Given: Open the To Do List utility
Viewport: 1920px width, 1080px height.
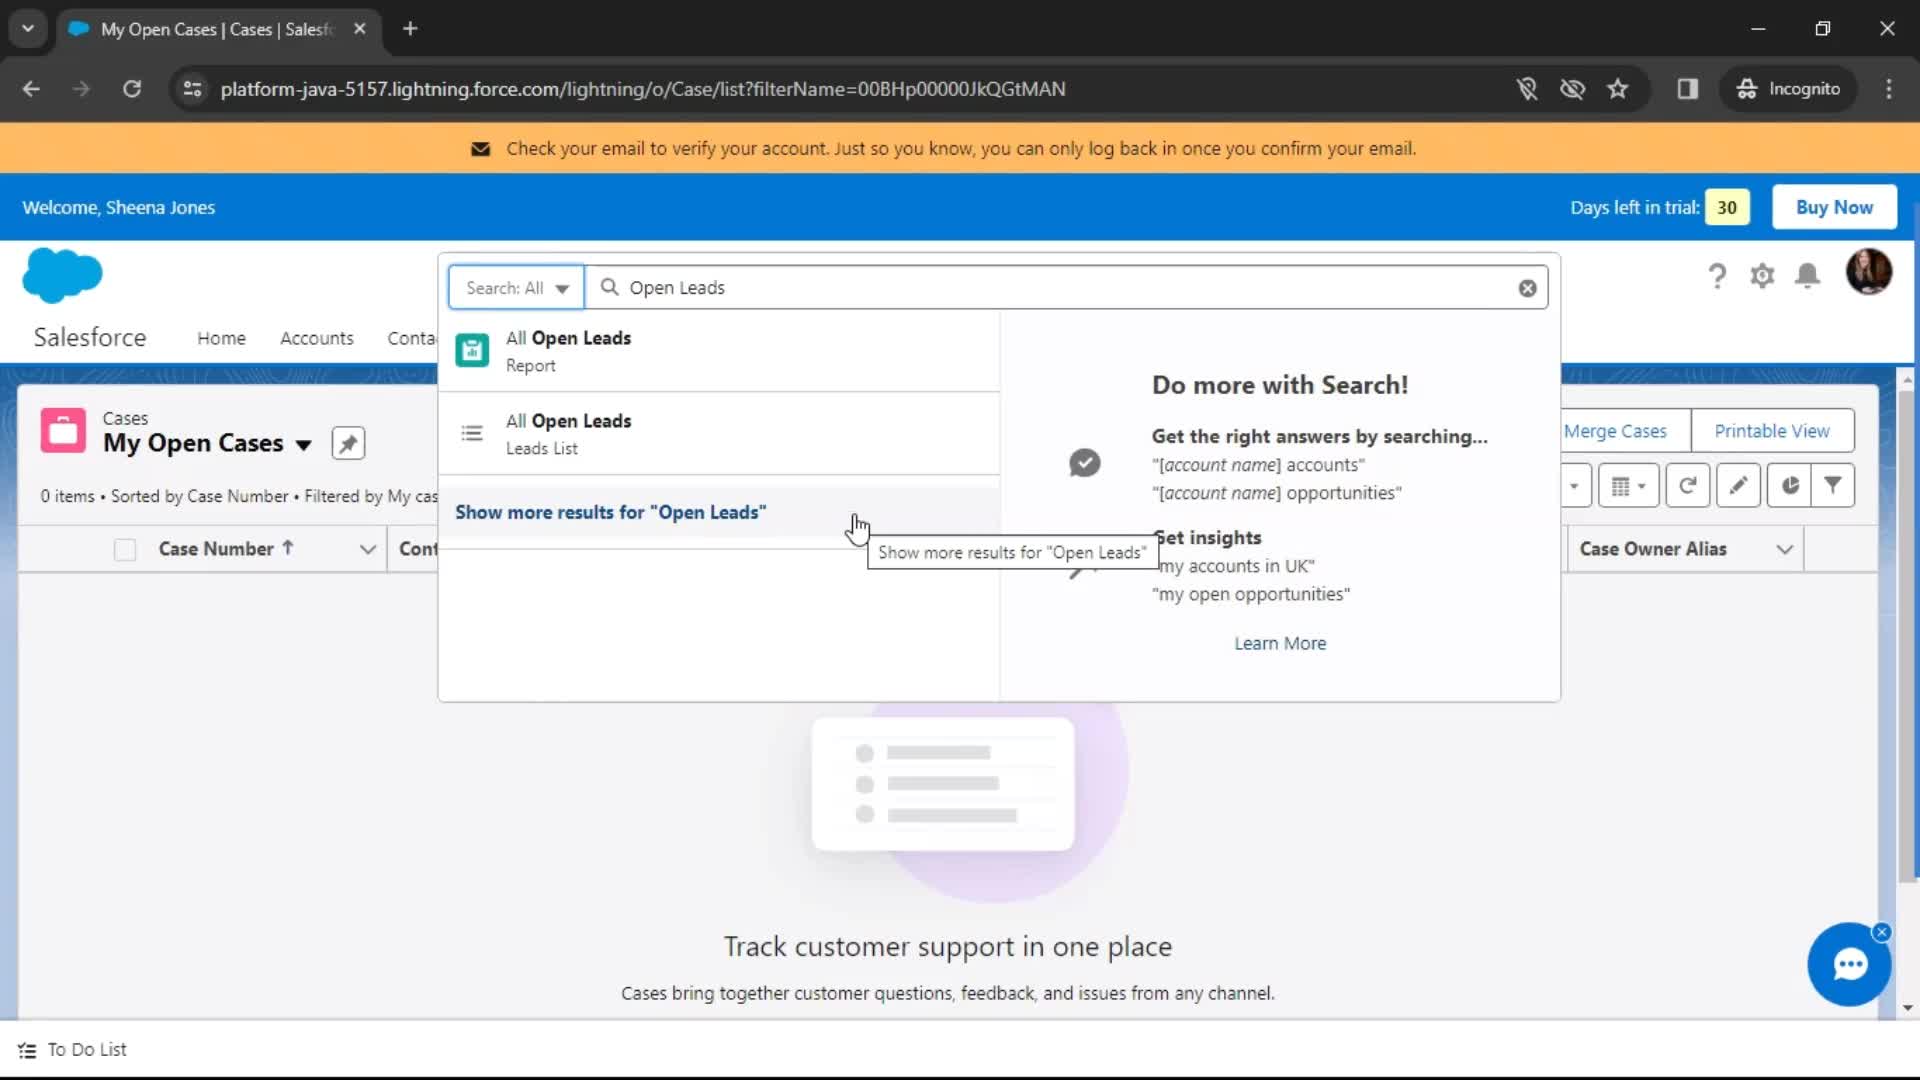Looking at the screenshot, I should [x=72, y=1050].
